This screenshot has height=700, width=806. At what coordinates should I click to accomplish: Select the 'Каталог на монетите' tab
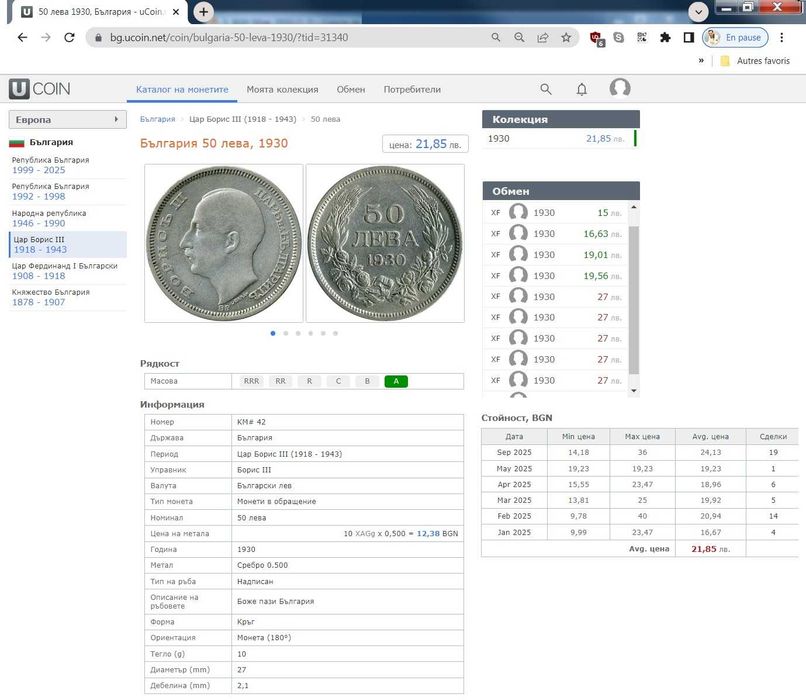coord(182,89)
